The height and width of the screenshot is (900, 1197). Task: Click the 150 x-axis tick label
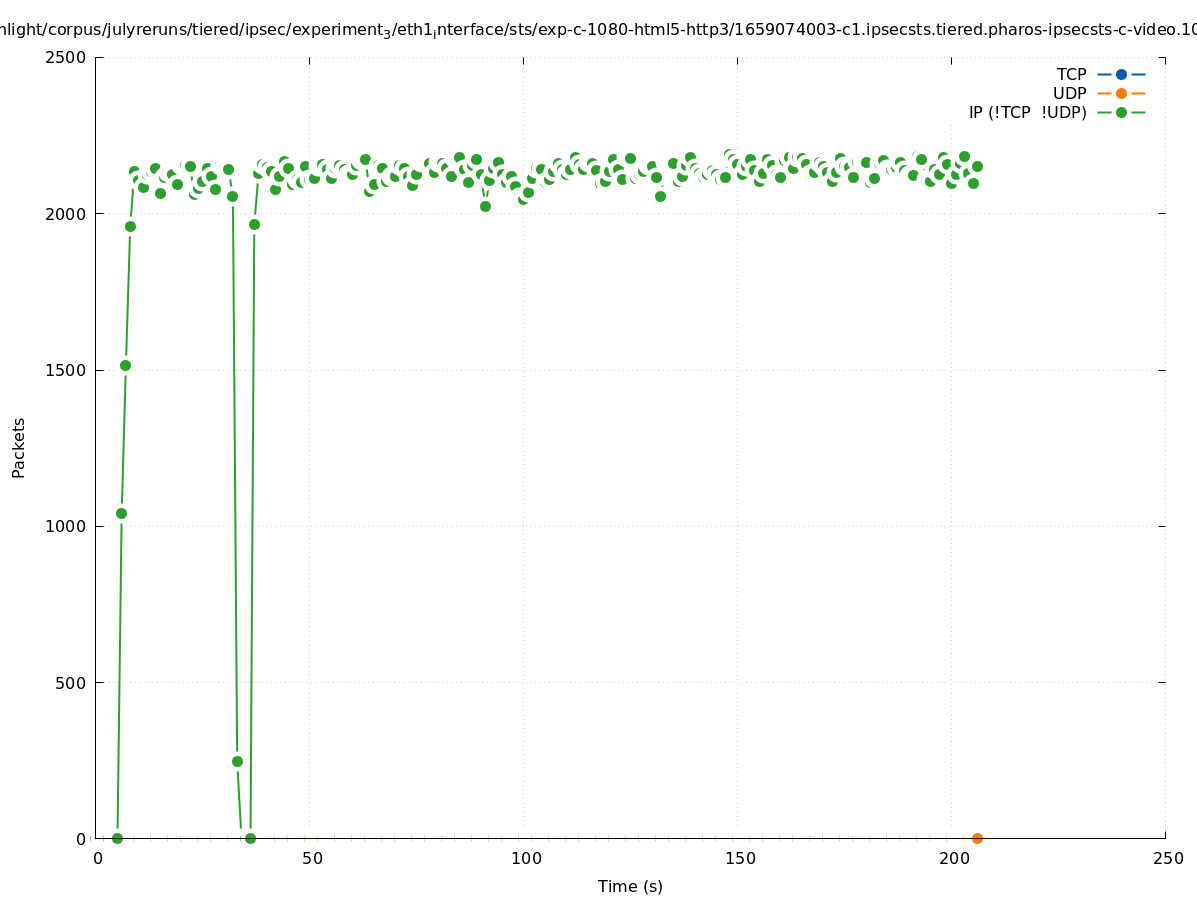[x=739, y=858]
